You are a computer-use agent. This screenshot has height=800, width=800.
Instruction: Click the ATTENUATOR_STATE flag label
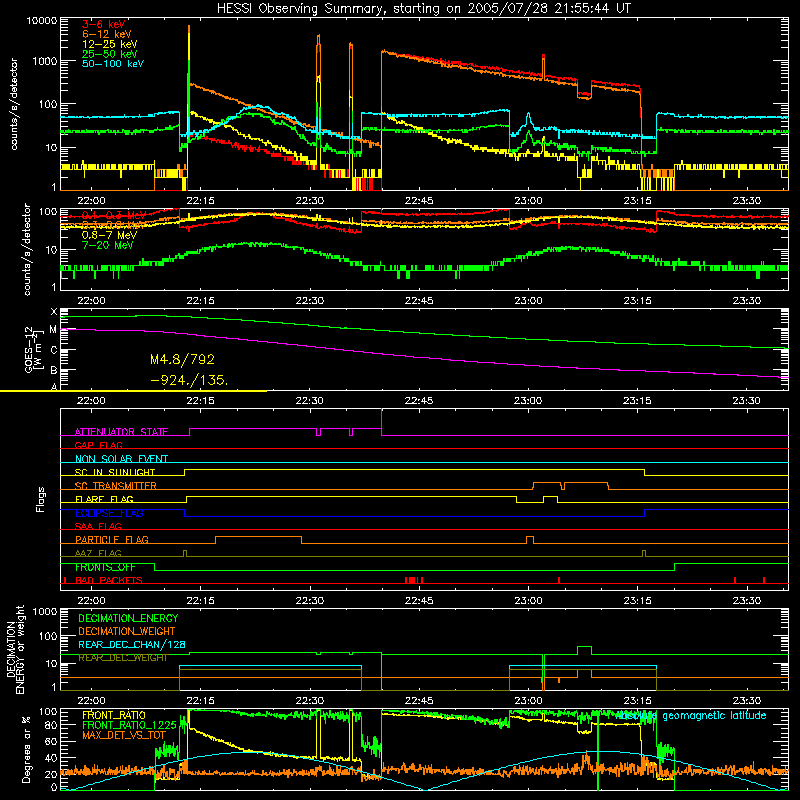pos(121,432)
